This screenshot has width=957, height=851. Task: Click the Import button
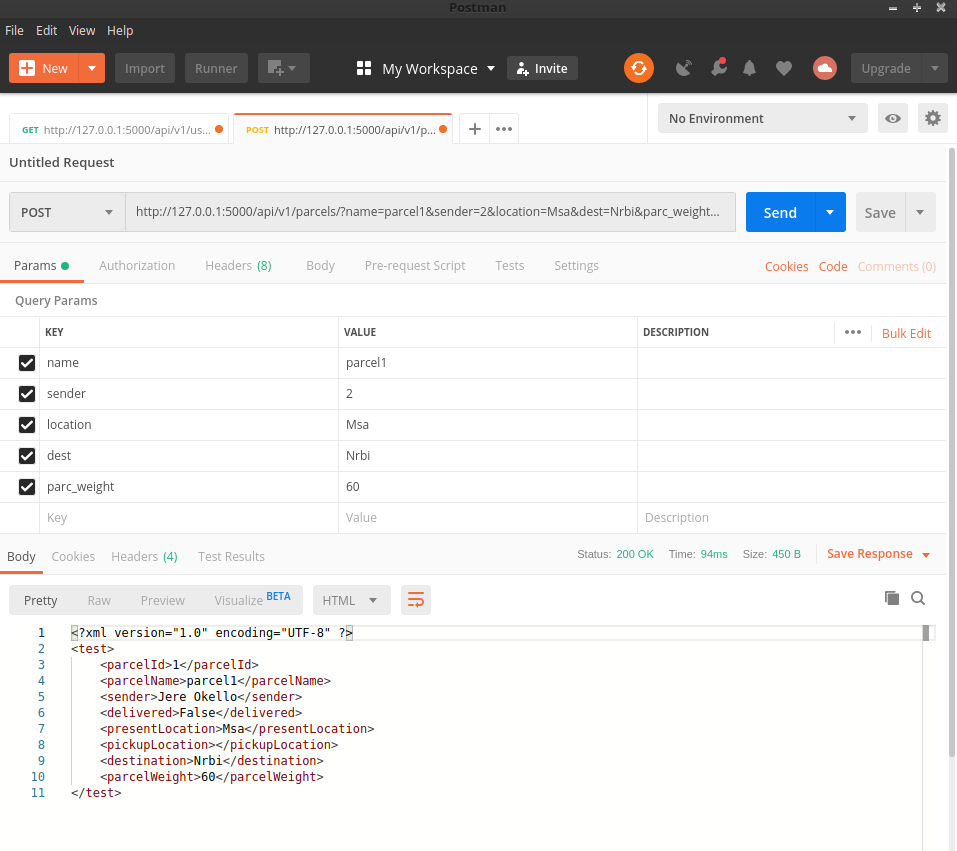pyautogui.click(x=145, y=68)
